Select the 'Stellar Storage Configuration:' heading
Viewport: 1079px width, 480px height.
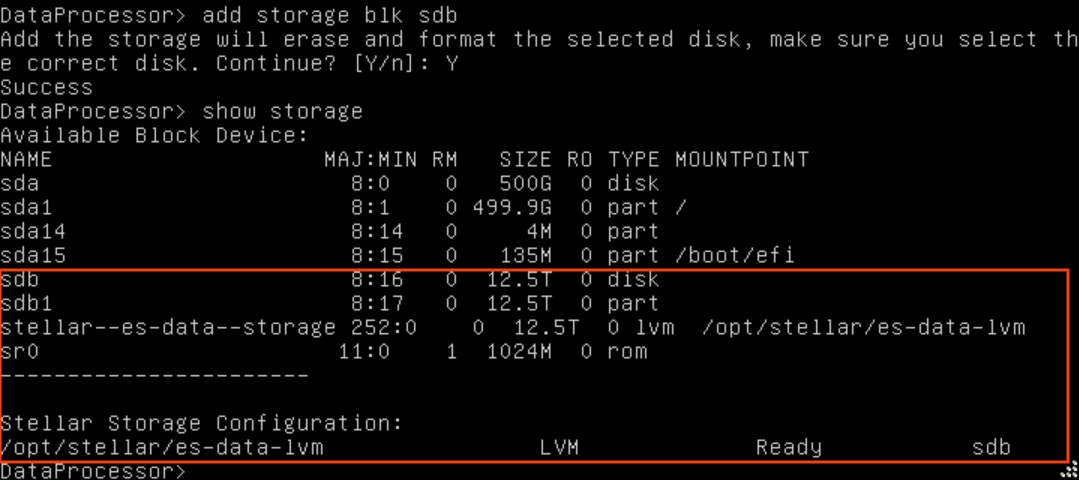[202, 423]
